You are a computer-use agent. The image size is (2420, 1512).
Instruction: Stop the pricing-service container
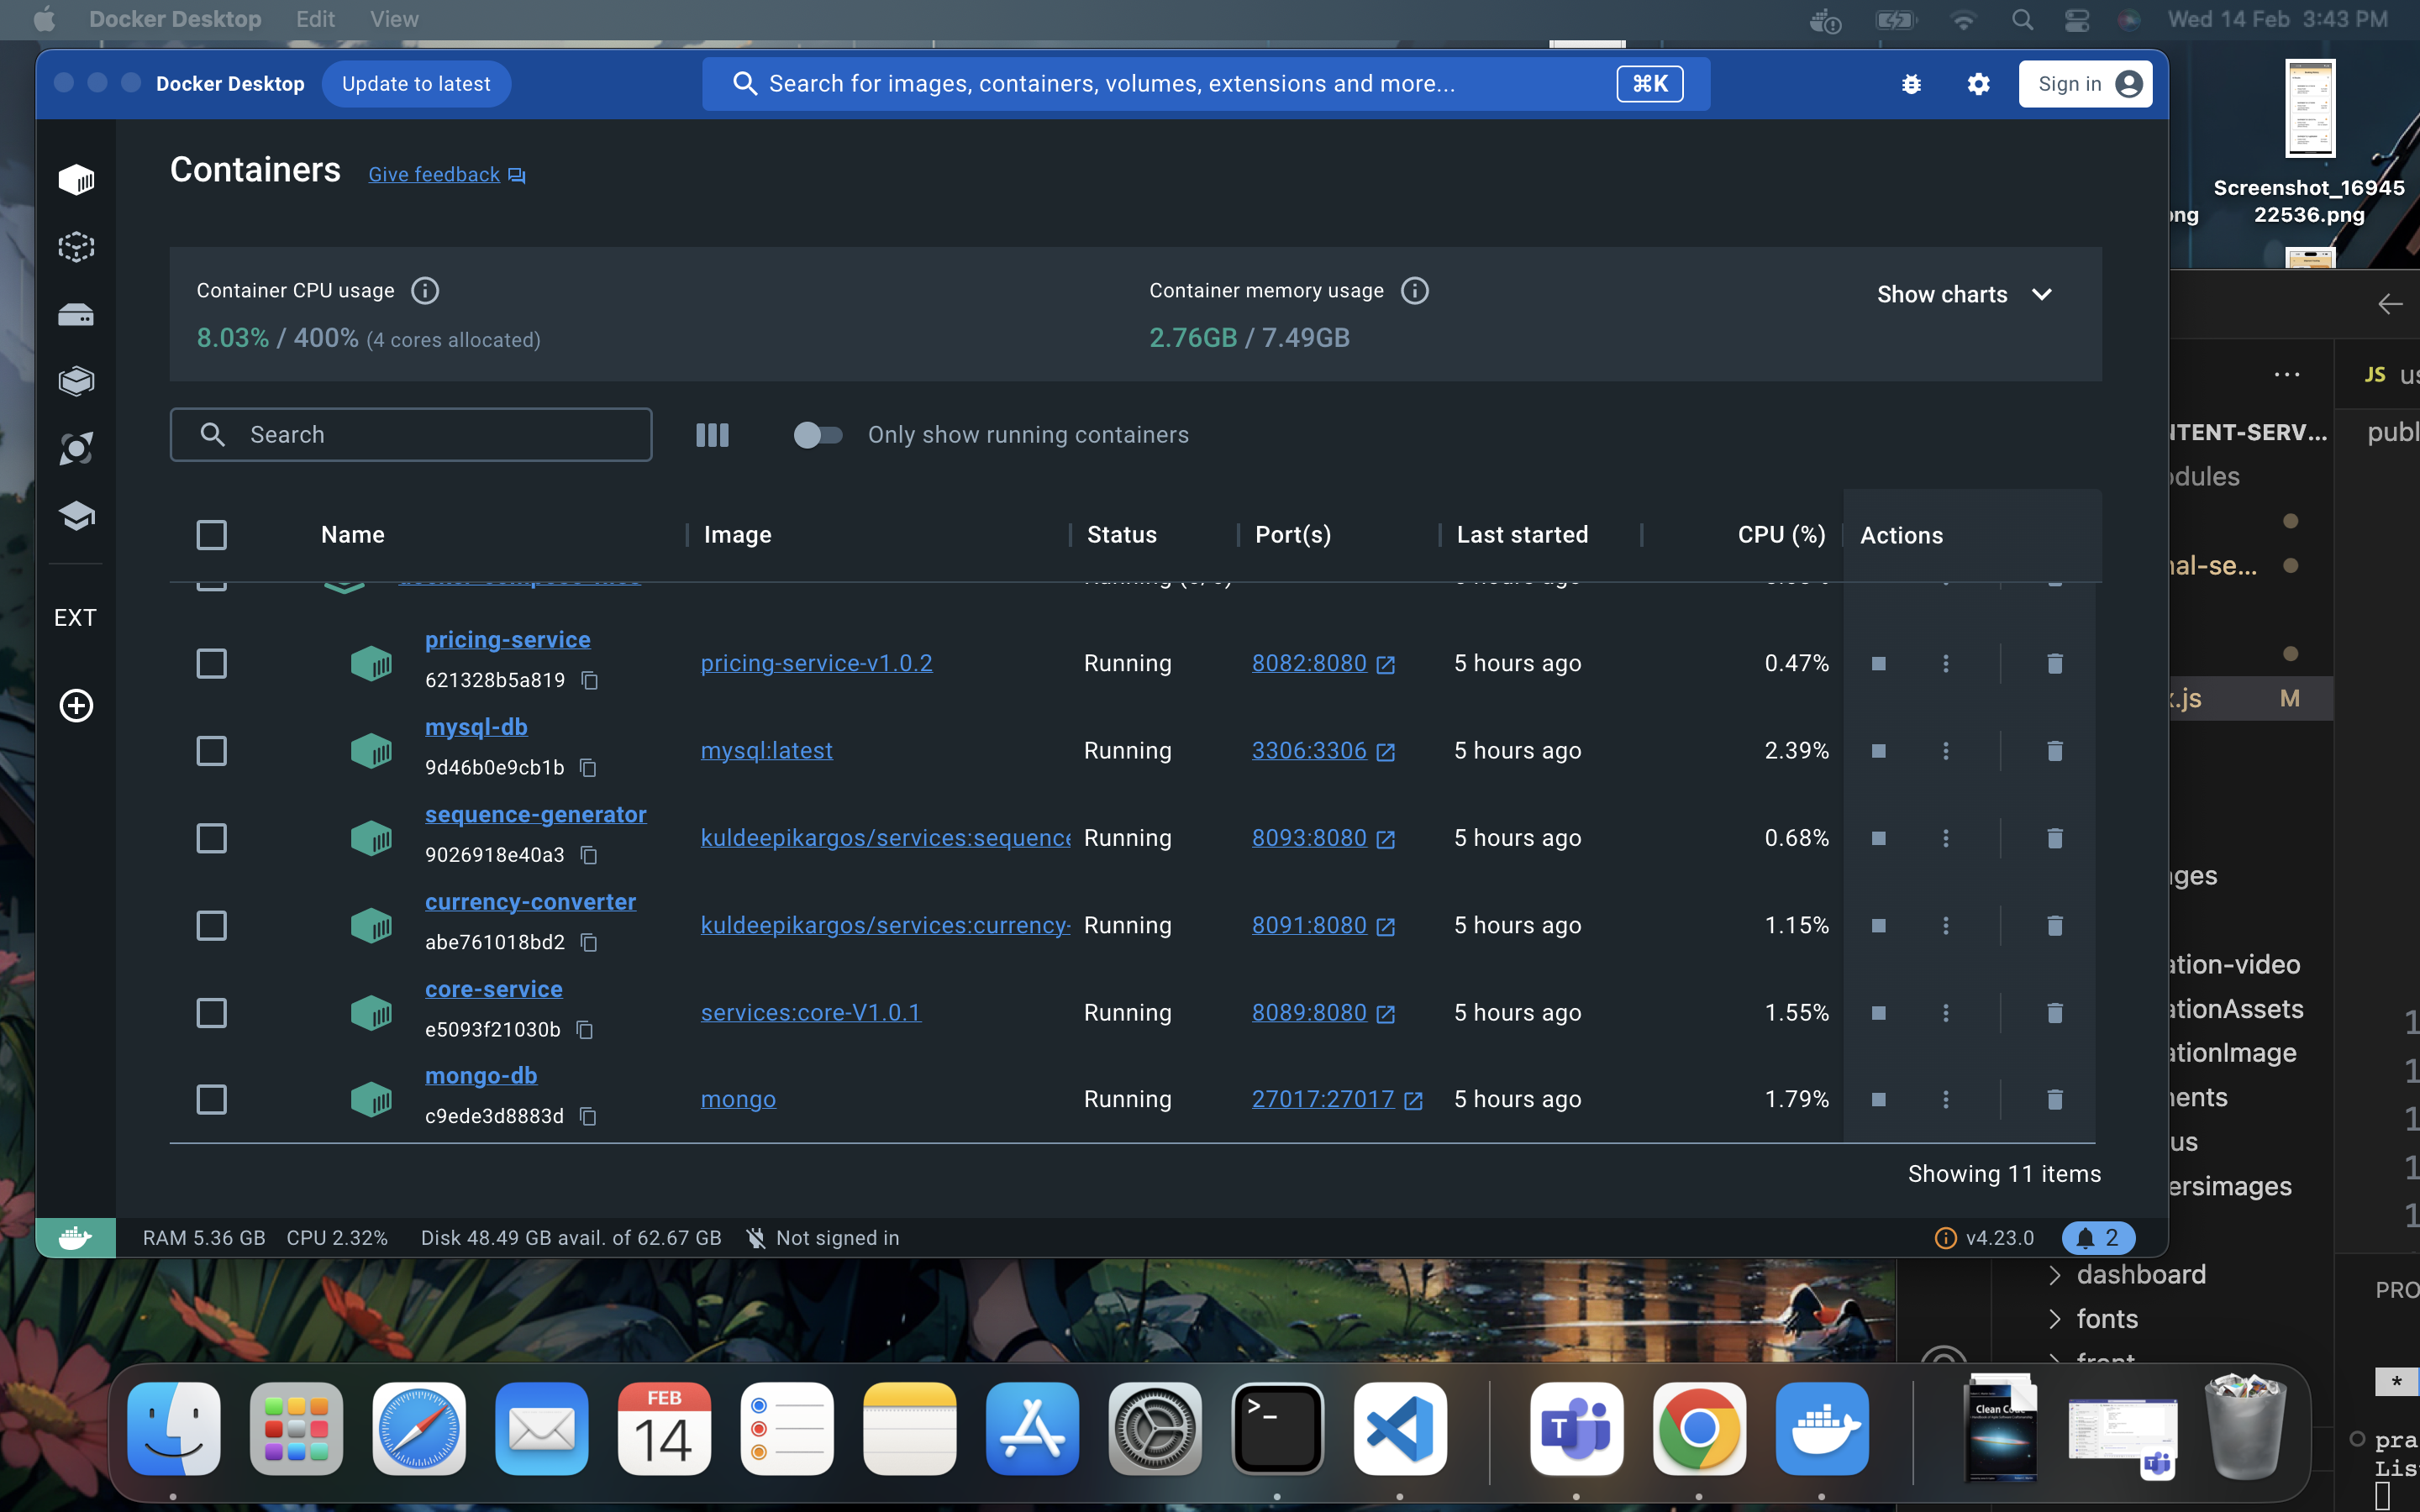tap(1878, 663)
